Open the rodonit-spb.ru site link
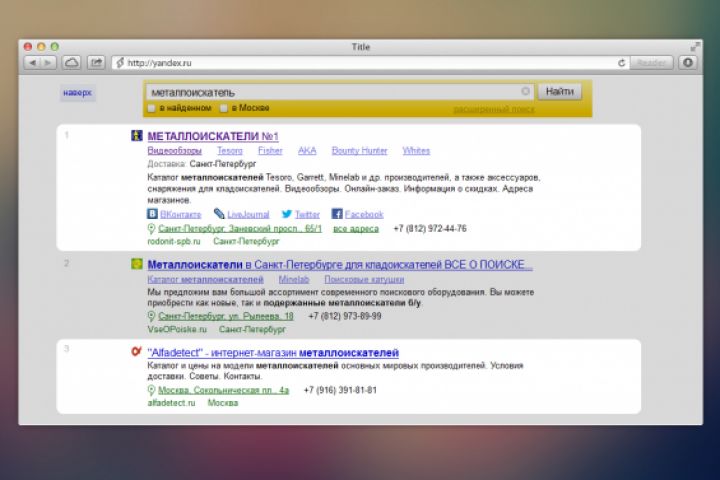This screenshot has height=480, width=720. [174, 242]
